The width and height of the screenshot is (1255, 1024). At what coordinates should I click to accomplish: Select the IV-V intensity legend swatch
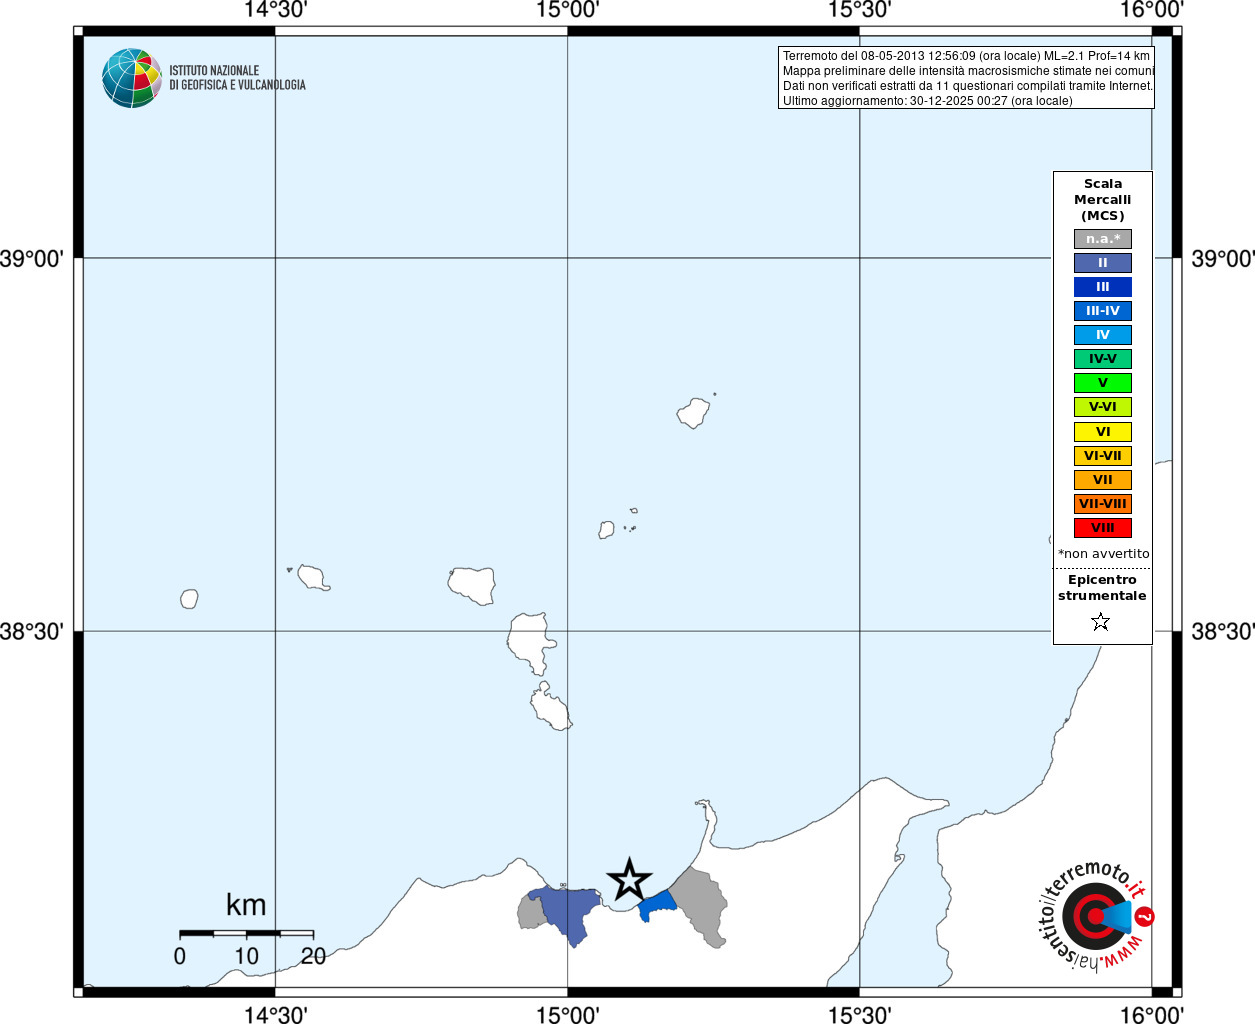[x=1103, y=359]
